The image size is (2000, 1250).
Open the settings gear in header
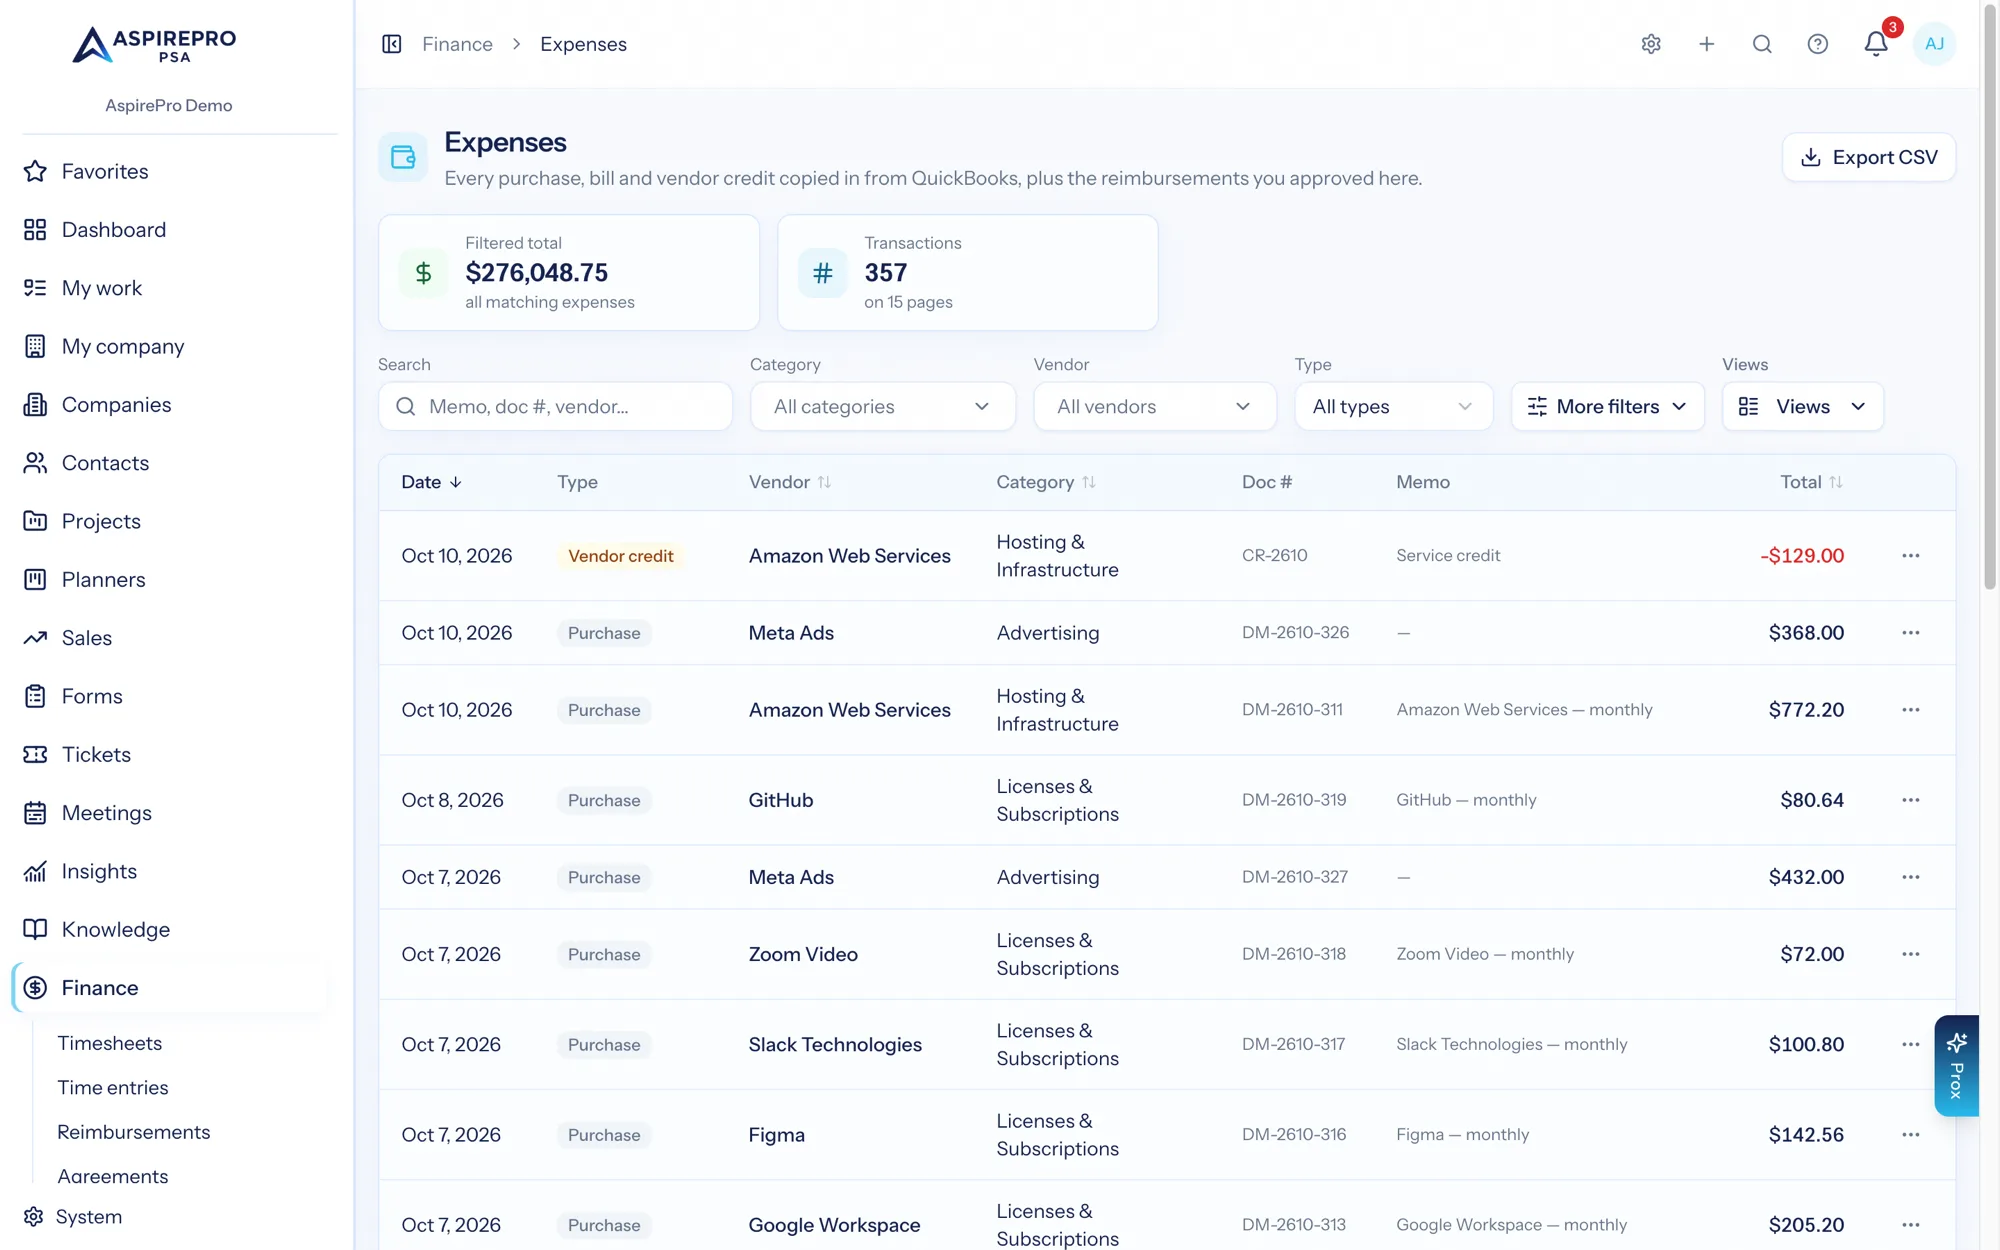coord(1651,44)
